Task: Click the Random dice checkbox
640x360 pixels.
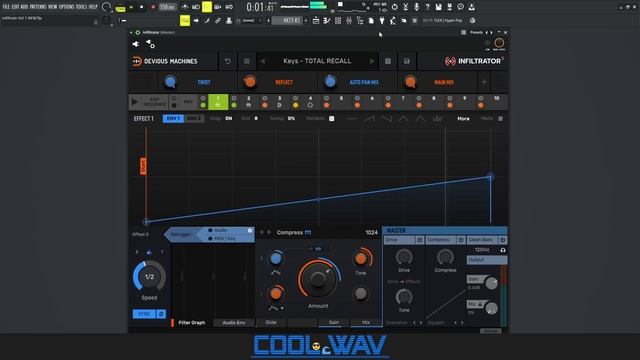Action: pyautogui.click(x=331, y=118)
